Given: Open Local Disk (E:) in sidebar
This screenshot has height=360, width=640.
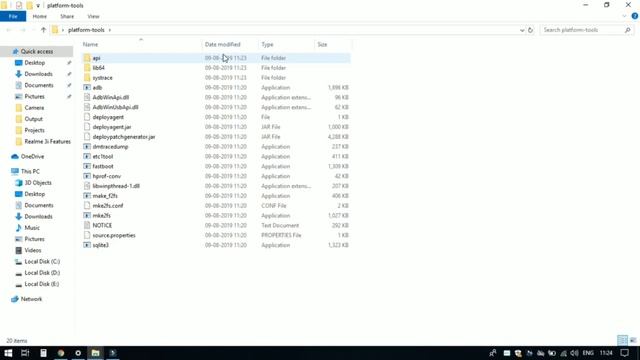Looking at the screenshot, I should 42,284.
